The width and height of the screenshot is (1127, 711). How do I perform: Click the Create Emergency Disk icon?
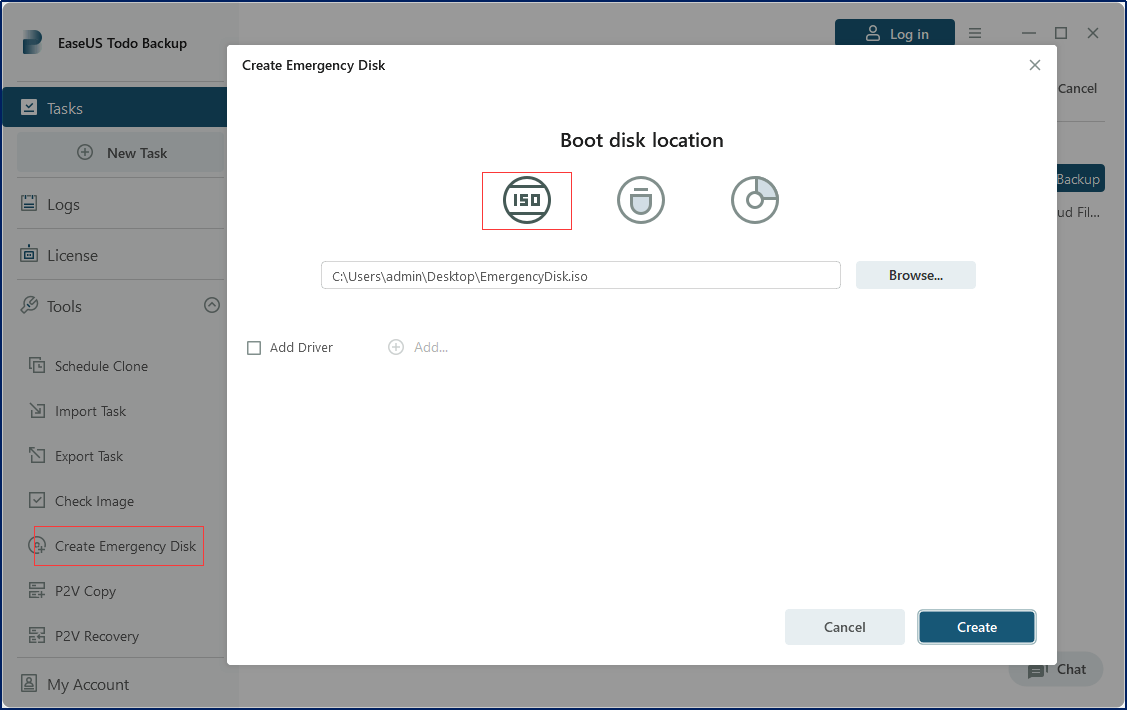[x=37, y=546]
